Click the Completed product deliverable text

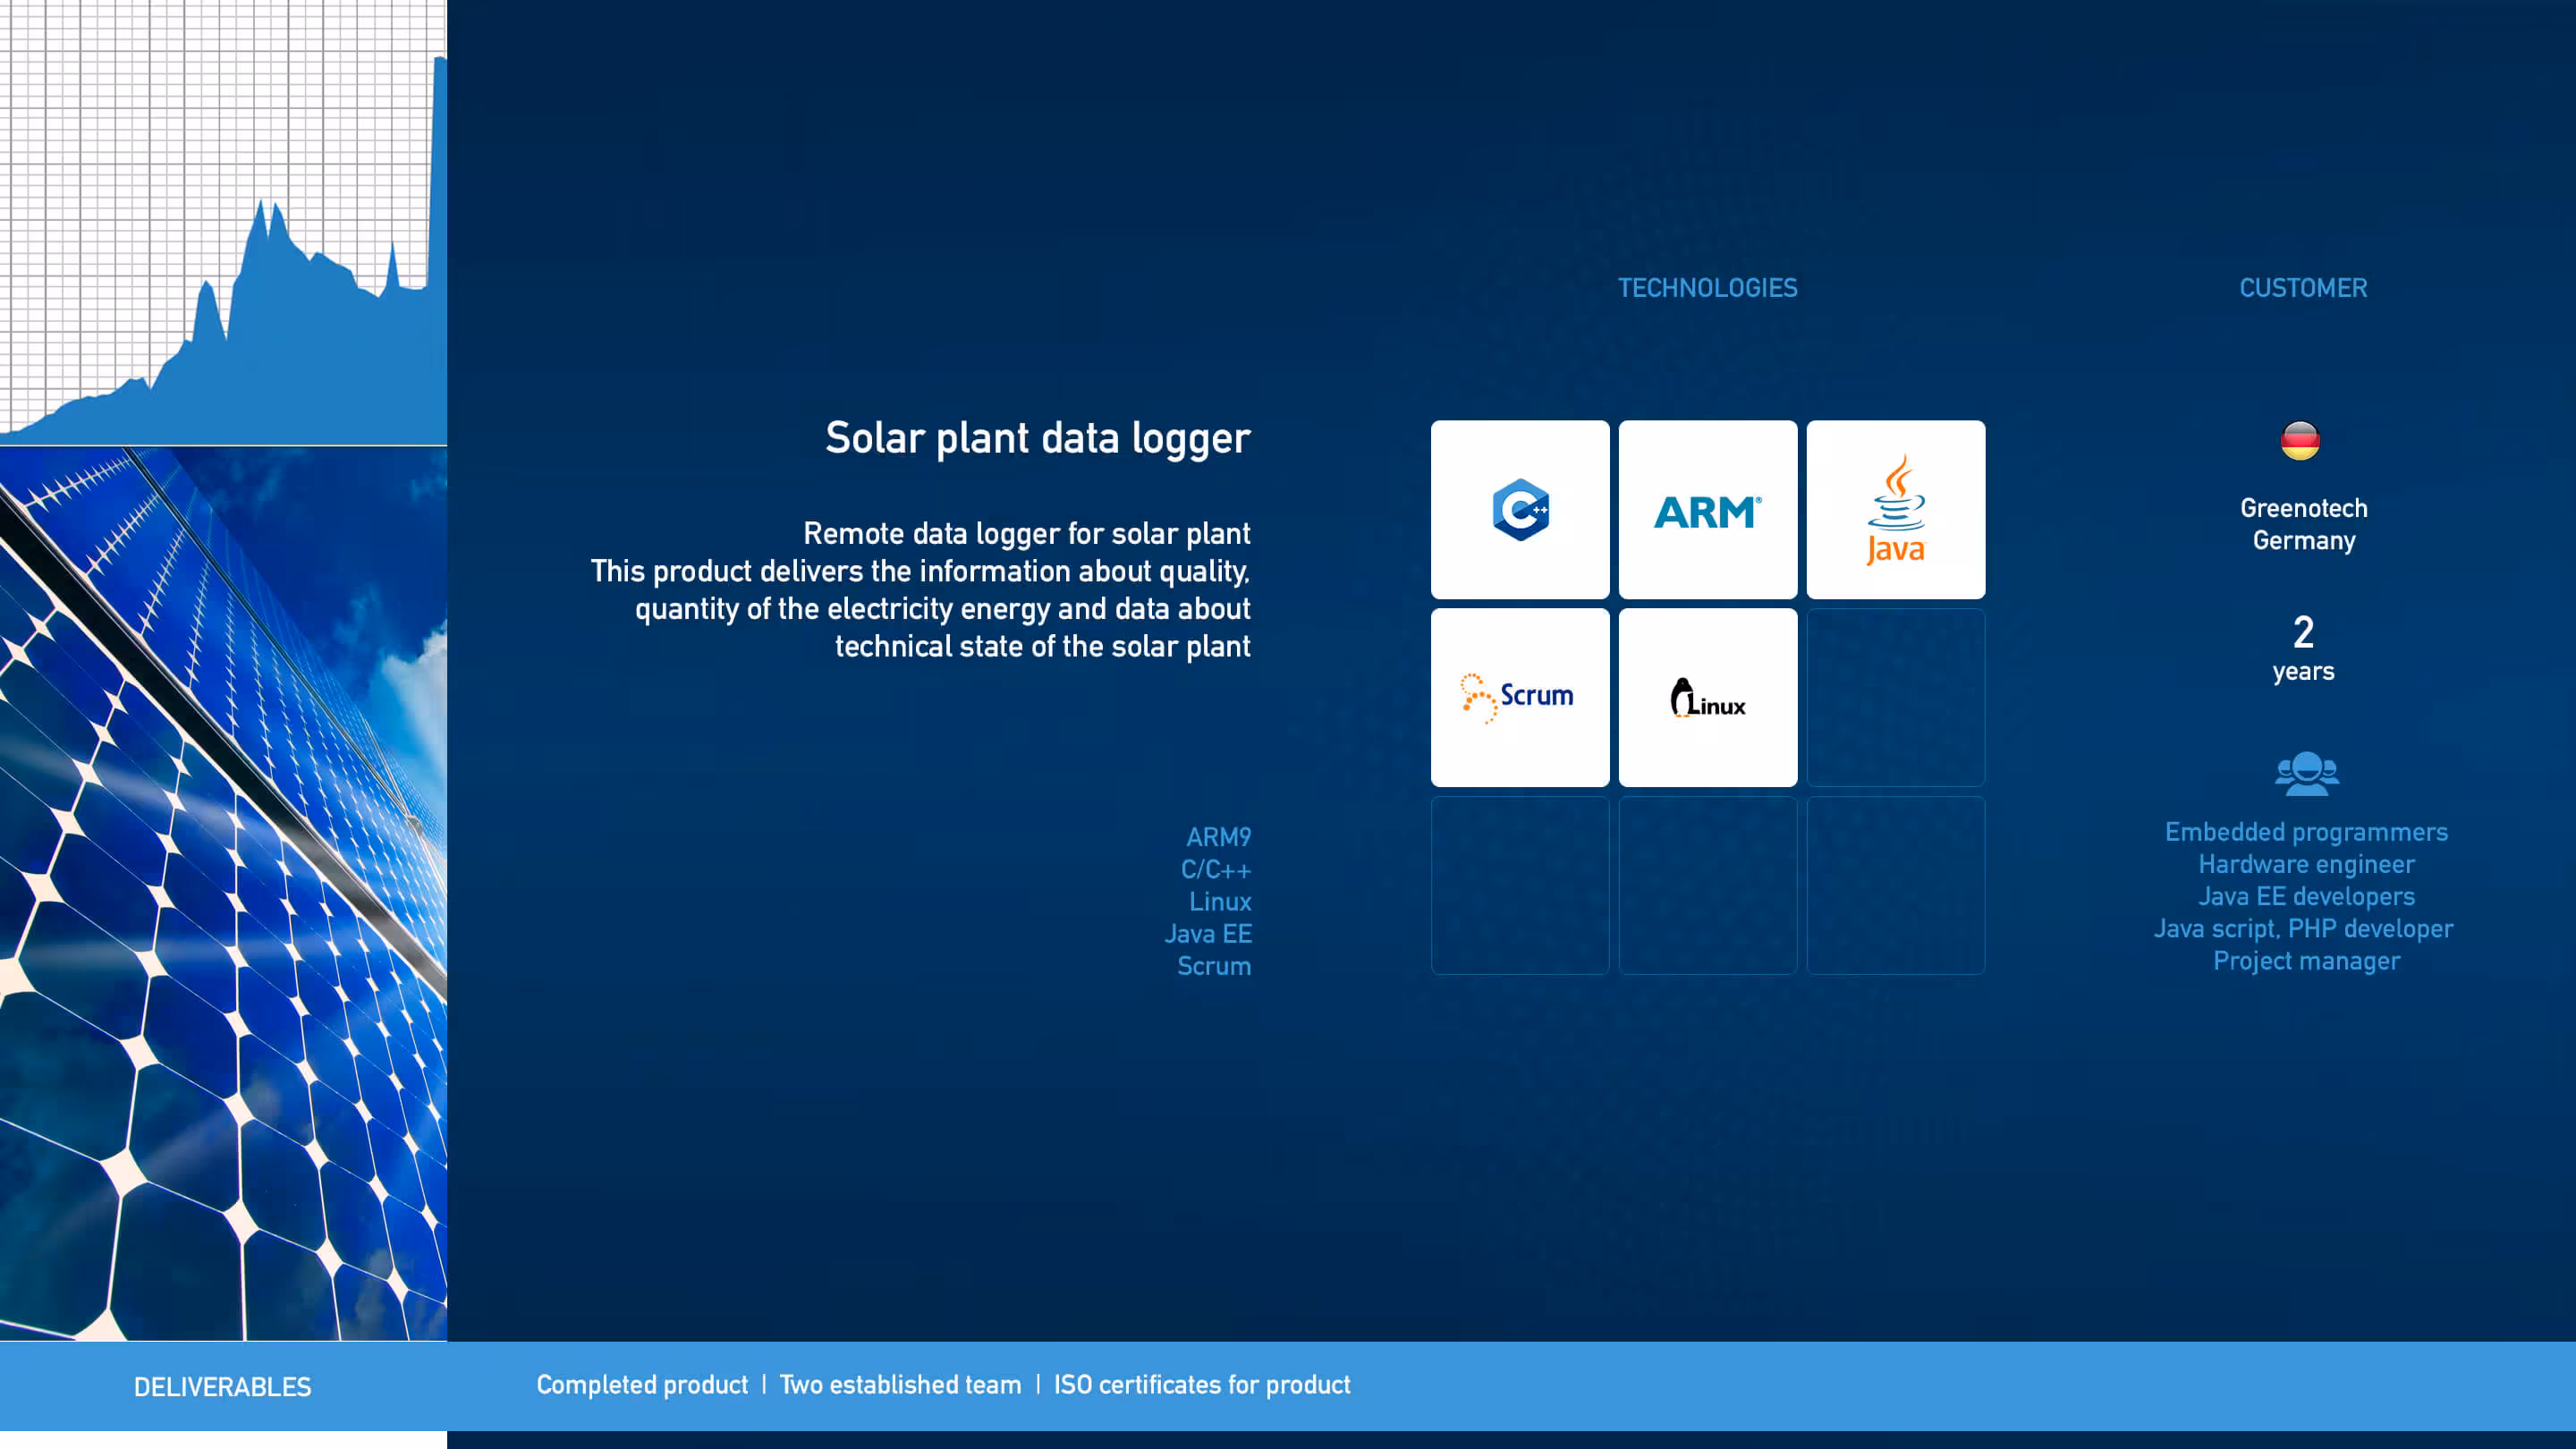click(642, 1385)
